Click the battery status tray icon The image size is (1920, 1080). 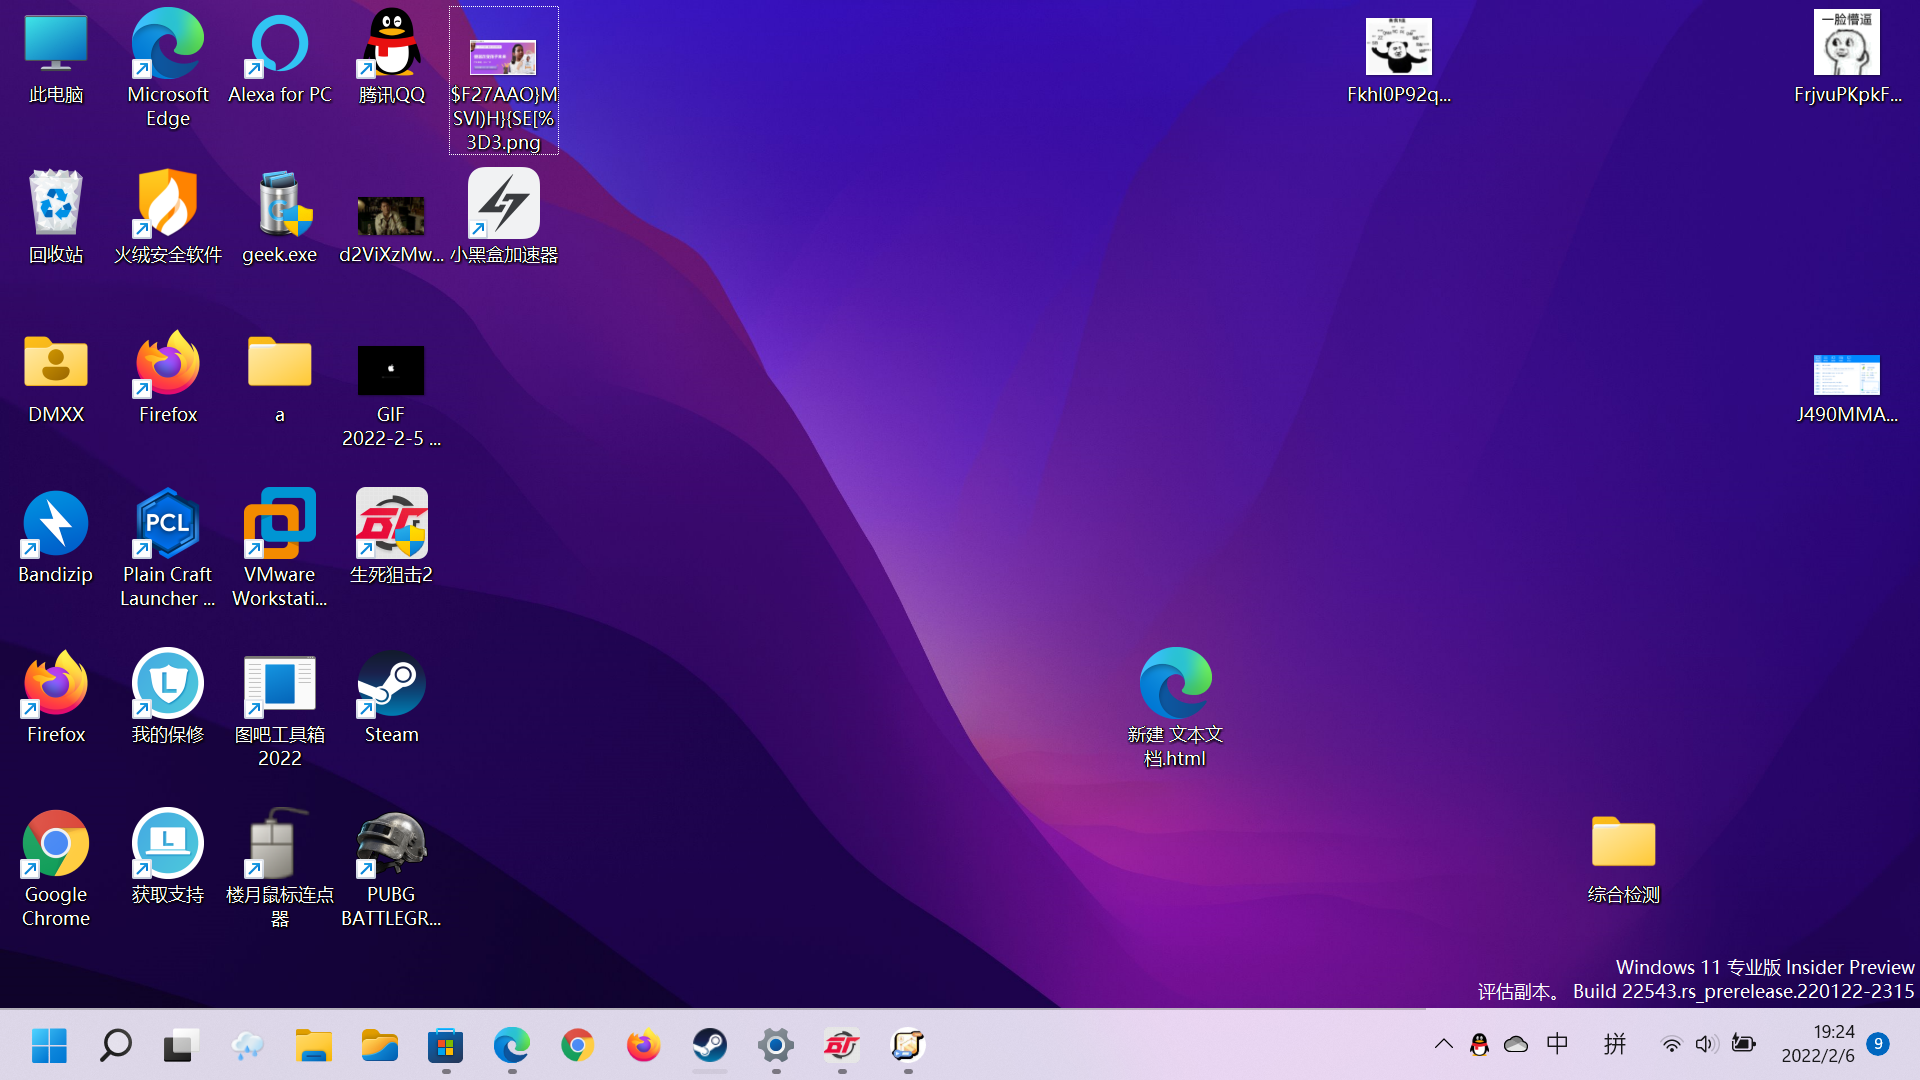point(1743,1045)
